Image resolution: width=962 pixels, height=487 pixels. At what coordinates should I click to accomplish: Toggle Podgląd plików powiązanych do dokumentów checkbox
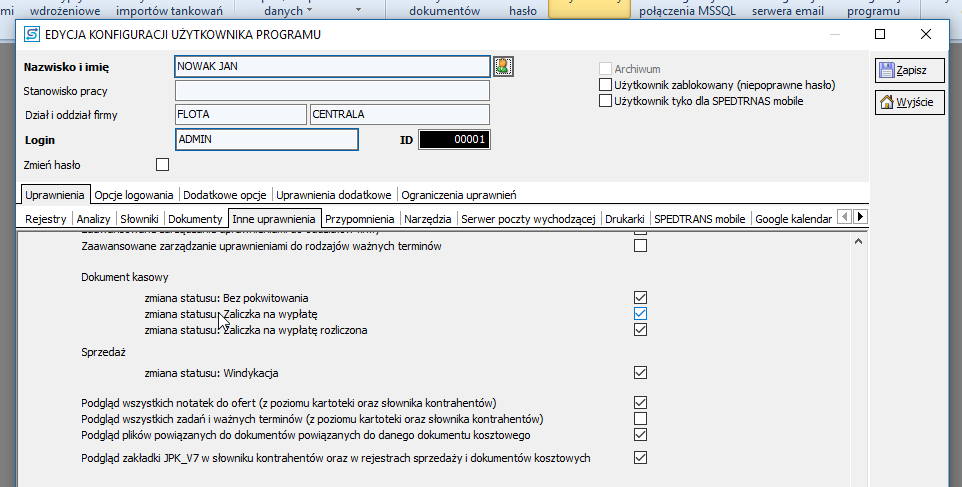[x=641, y=435]
